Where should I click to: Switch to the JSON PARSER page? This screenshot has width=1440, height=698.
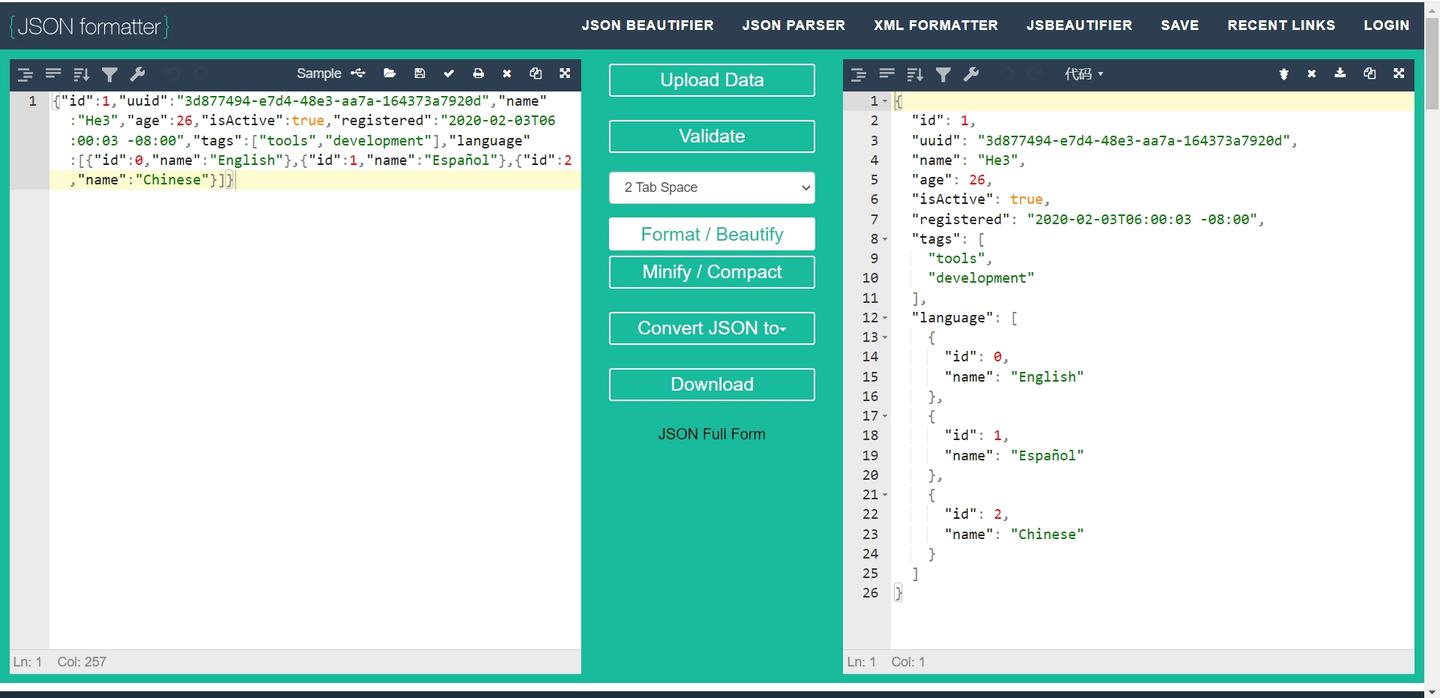coord(793,25)
